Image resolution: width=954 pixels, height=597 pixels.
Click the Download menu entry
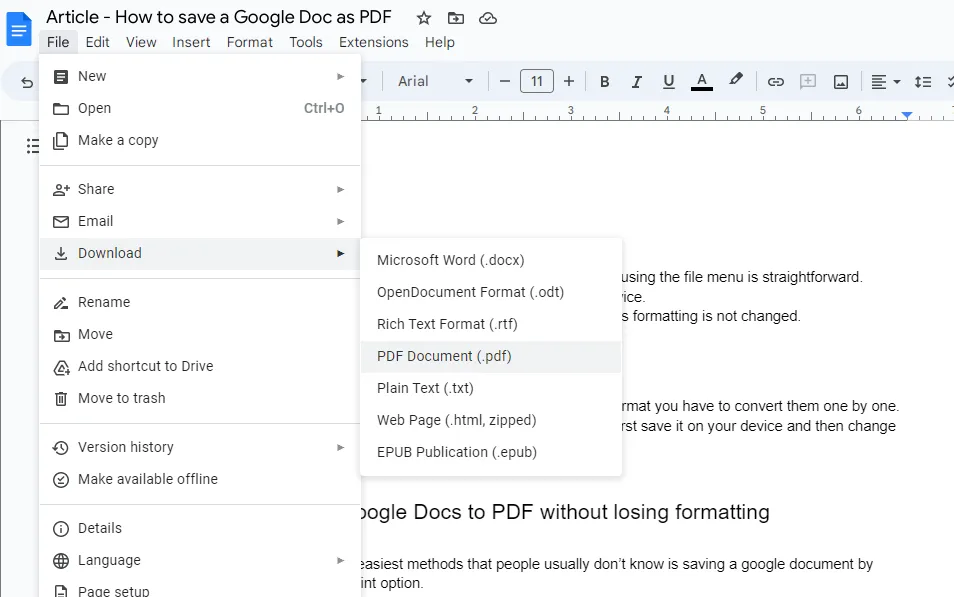(200, 253)
